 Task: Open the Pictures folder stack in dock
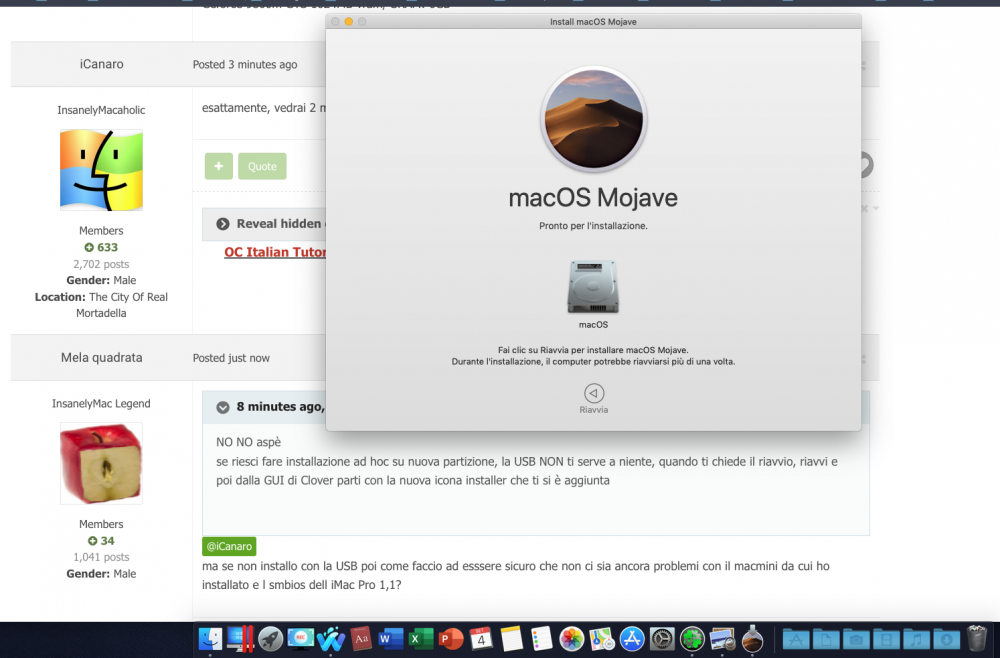[856, 638]
